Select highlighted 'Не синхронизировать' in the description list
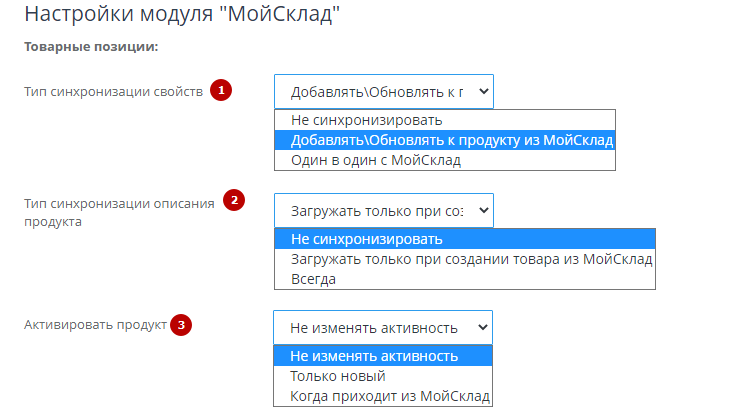Image resolution: width=740 pixels, height=410 pixels. pos(465,239)
